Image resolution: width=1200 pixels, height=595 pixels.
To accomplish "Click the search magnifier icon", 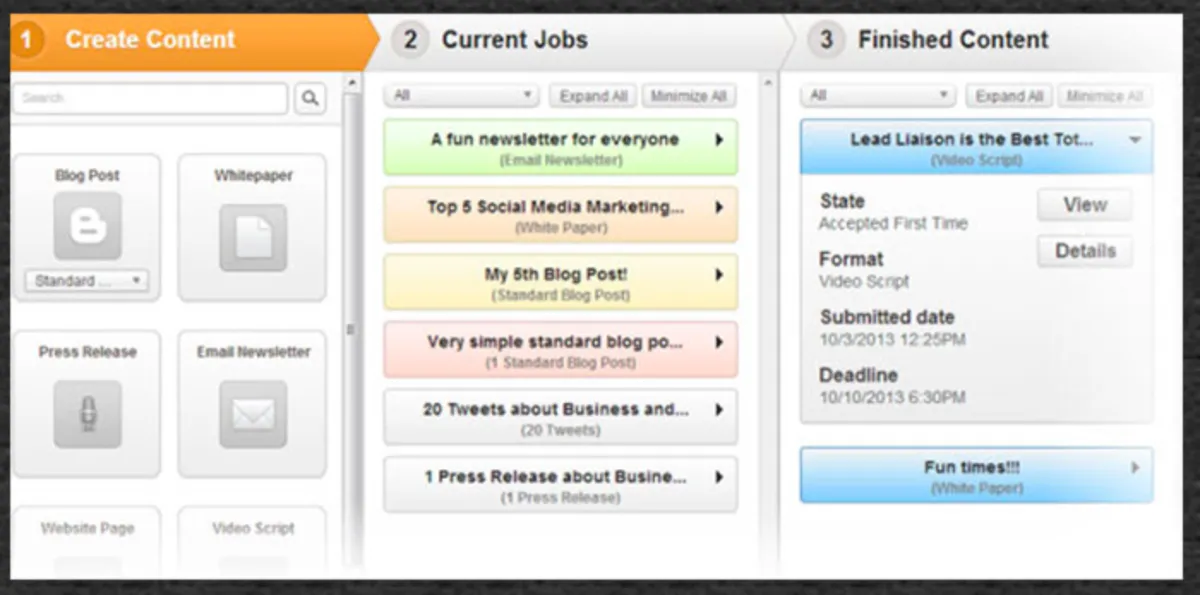I will [310, 98].
